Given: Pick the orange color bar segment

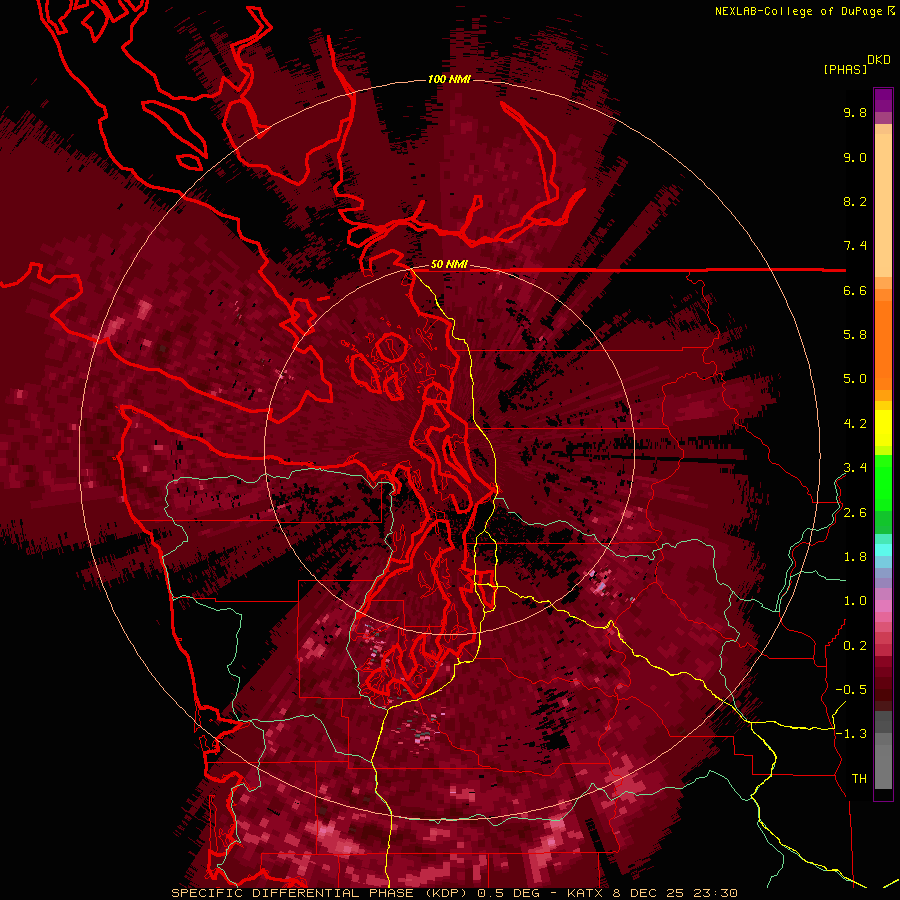Looking at the screenshot, I should 883,346.
